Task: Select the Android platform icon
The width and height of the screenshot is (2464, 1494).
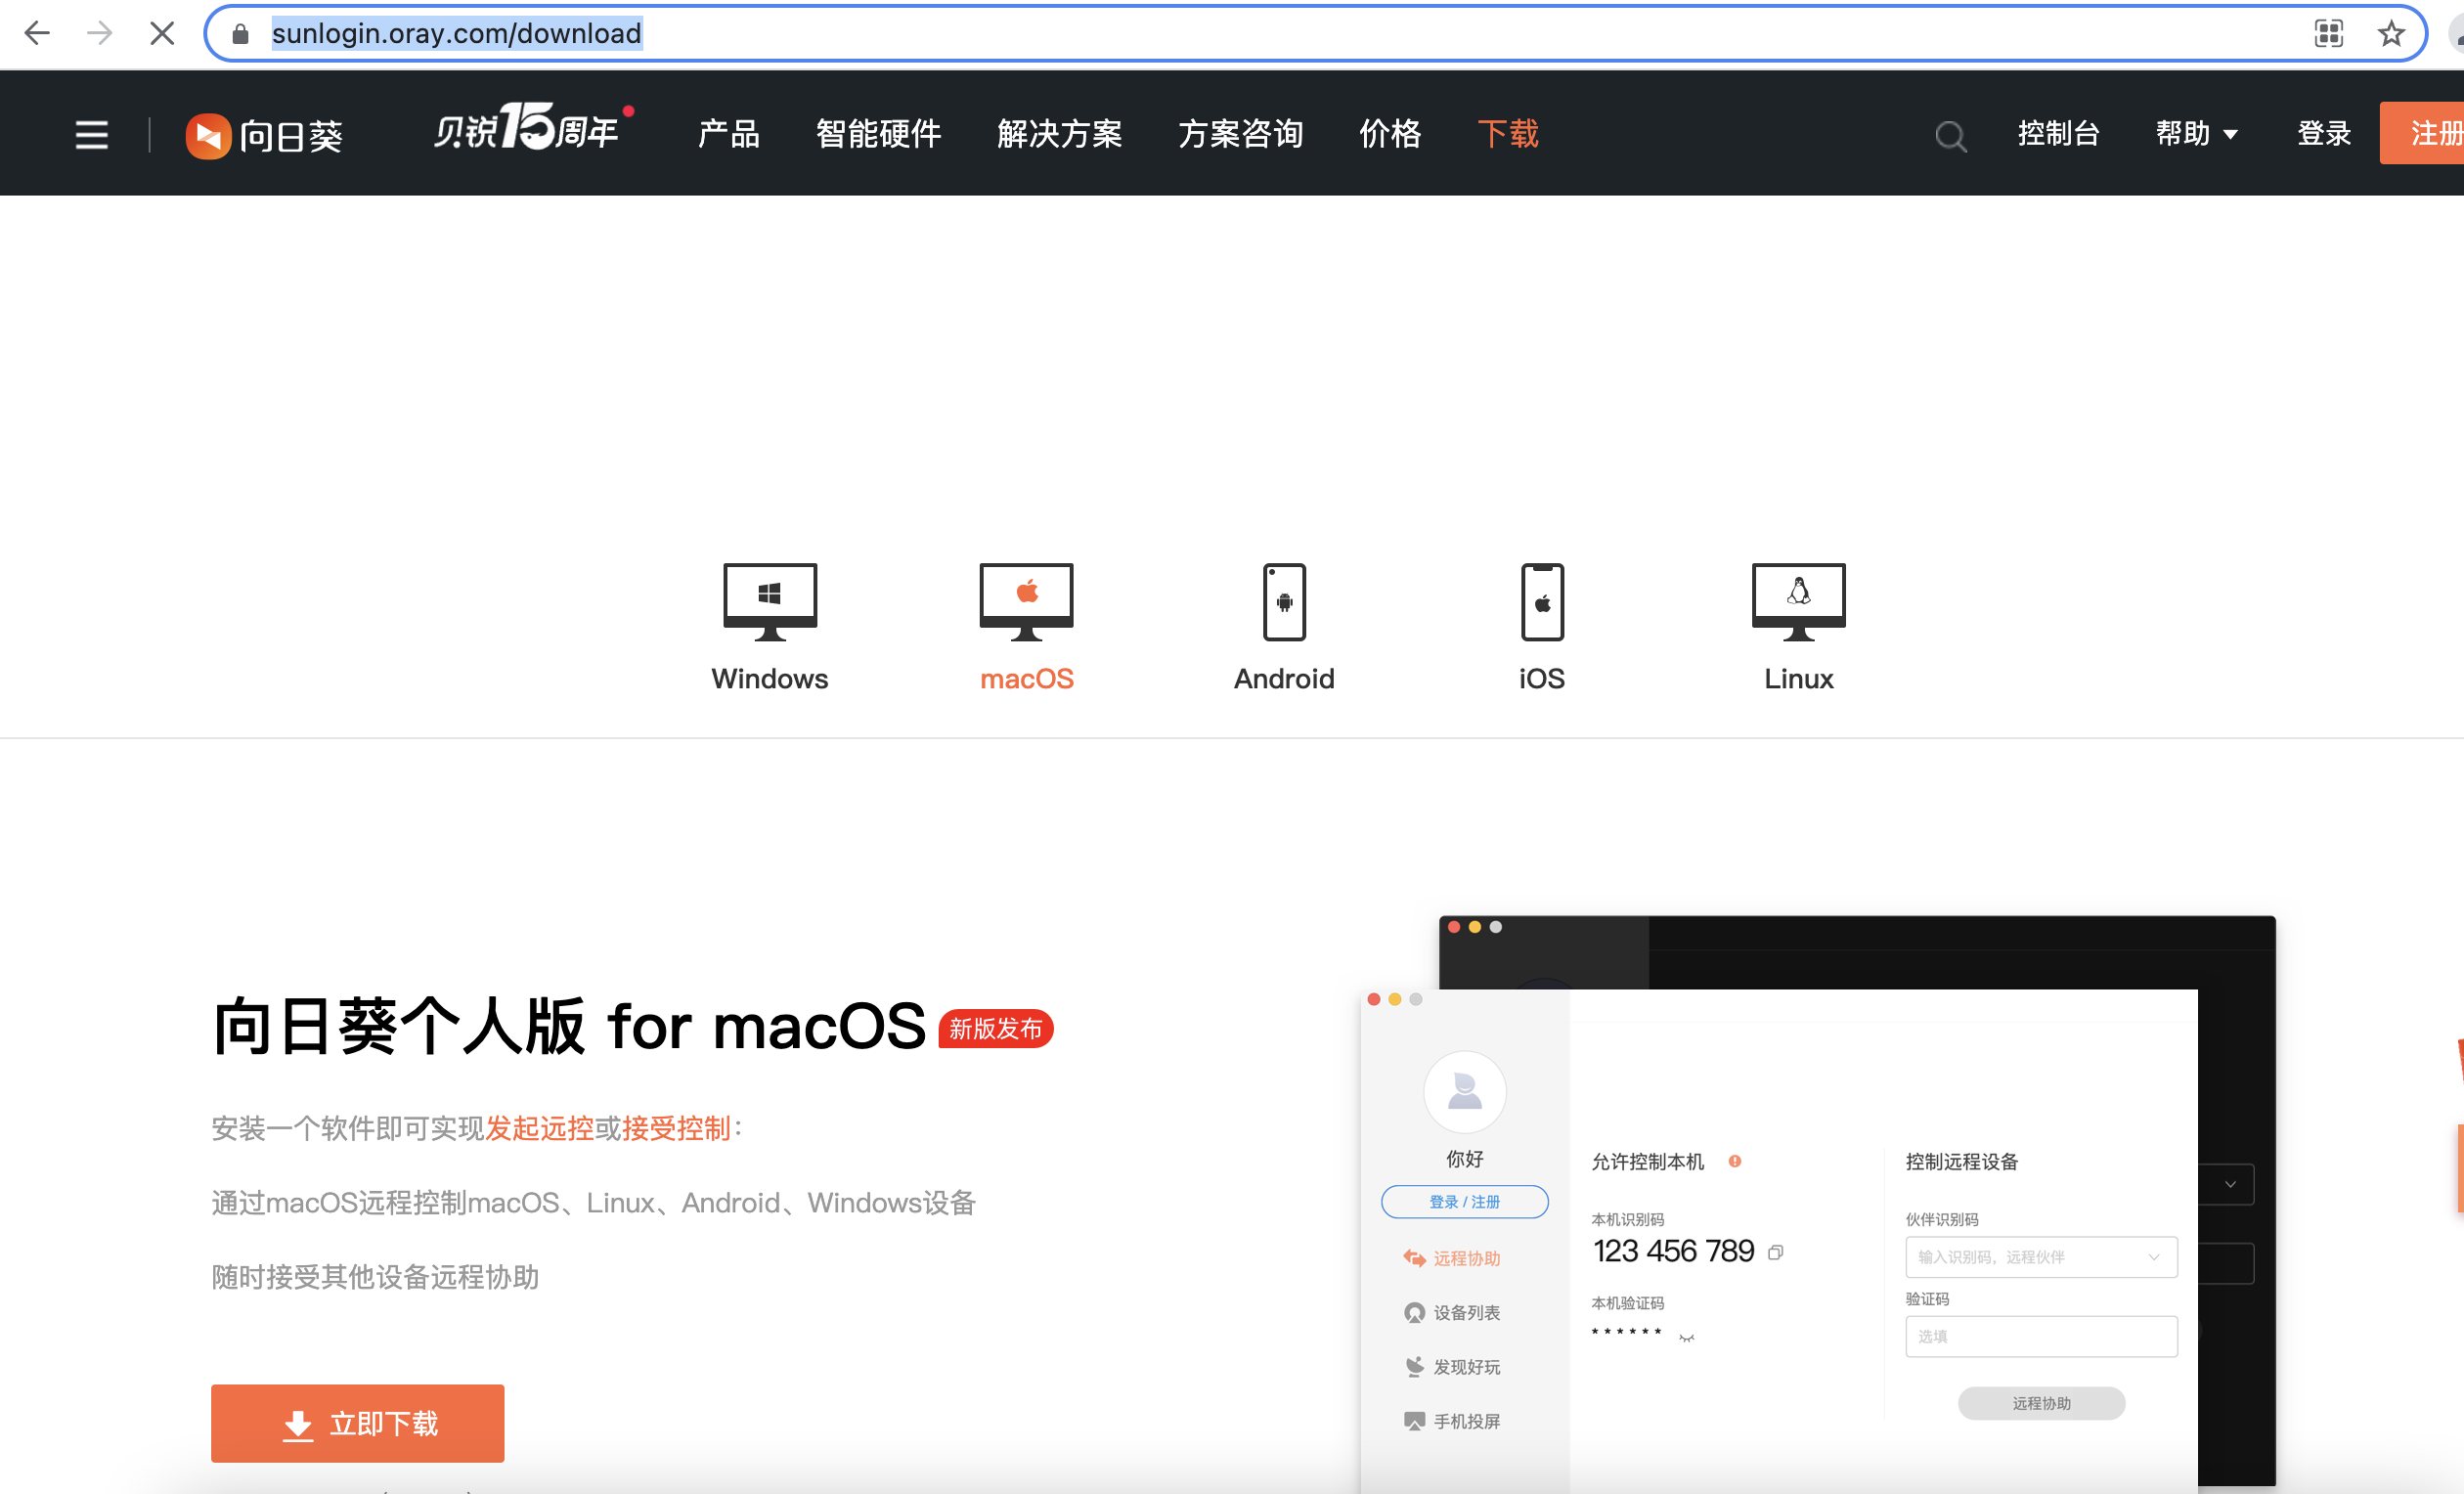Action: pos(1284,602)
